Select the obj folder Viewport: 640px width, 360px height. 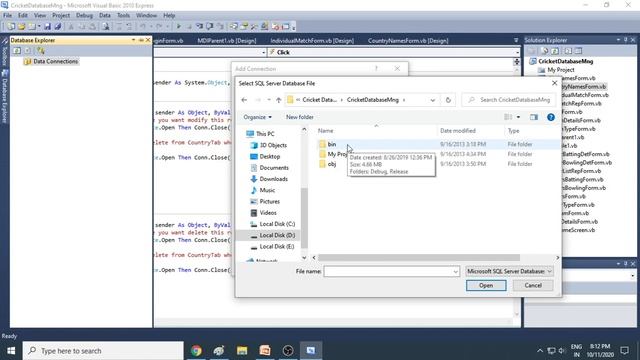(332, 164)
